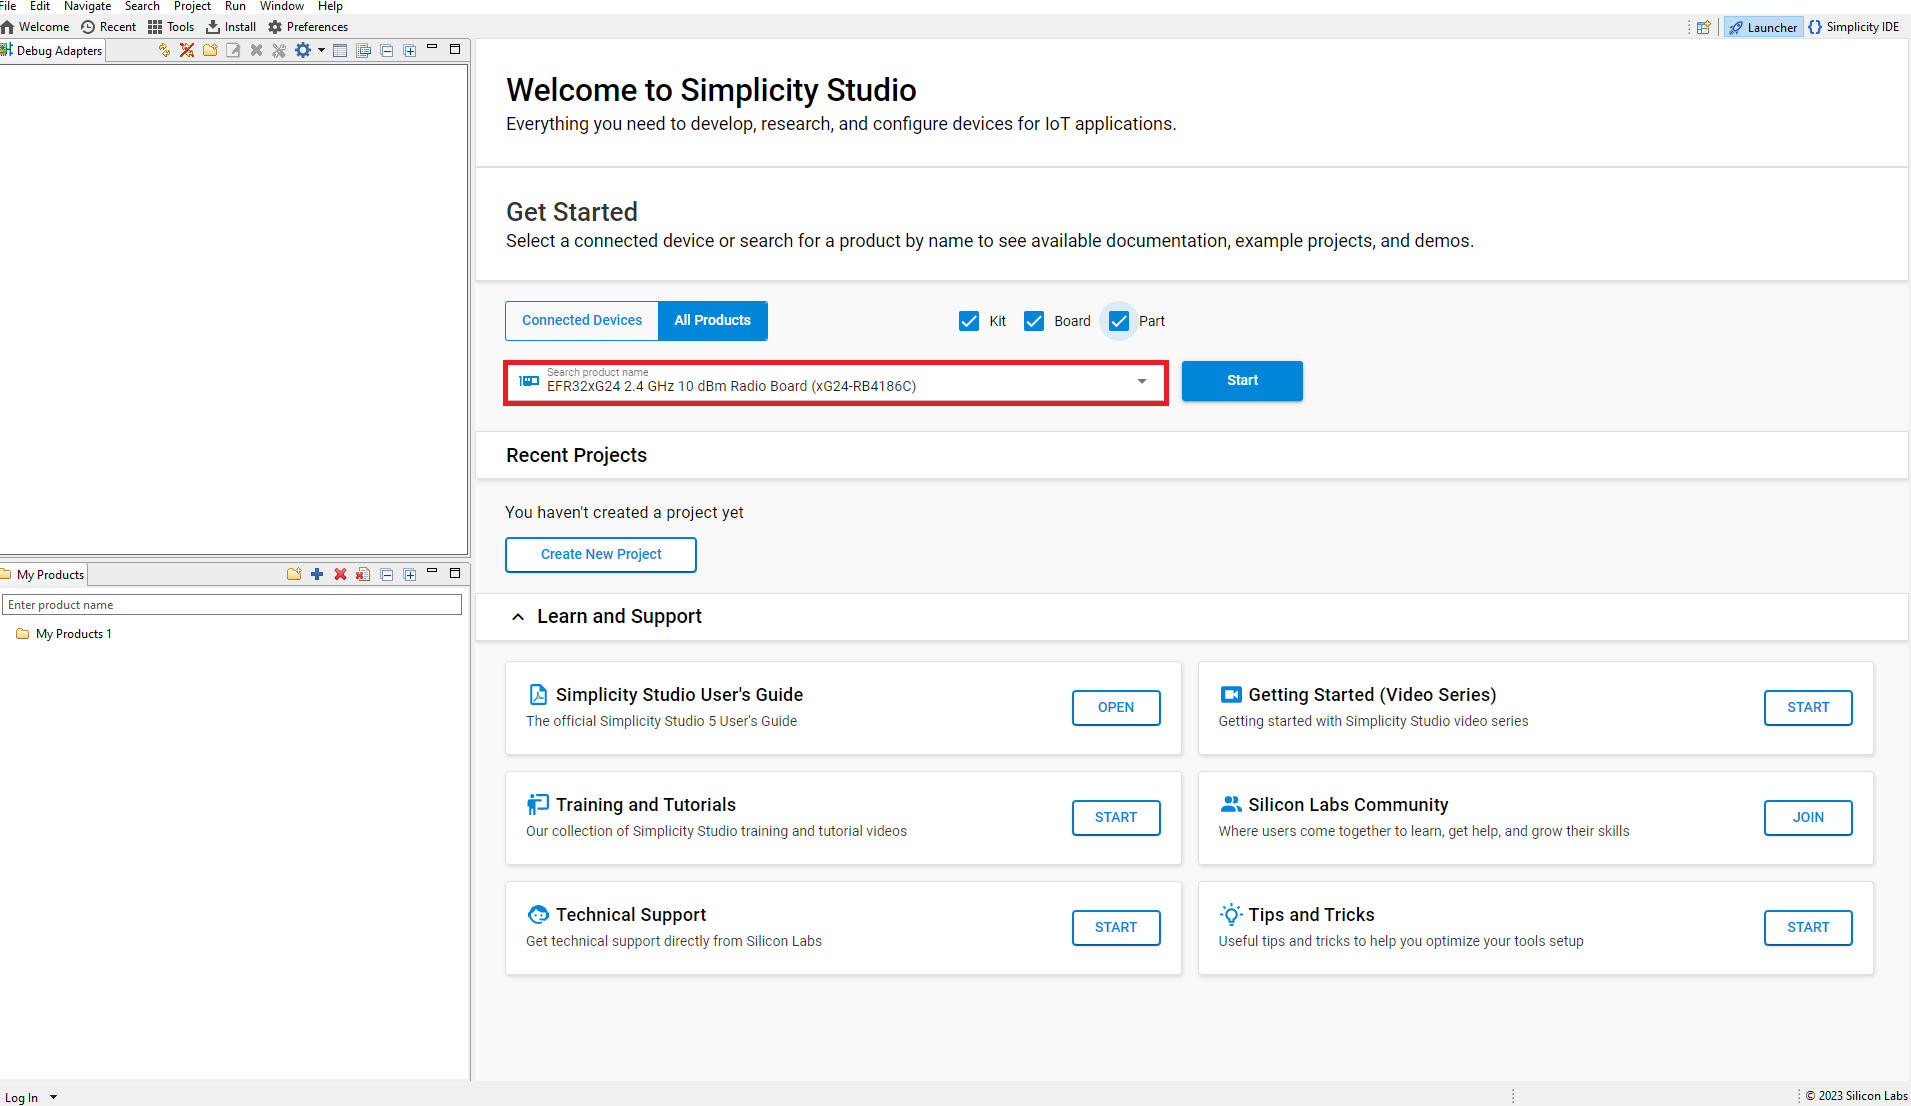Click the refresh icon in Debug Adapters panel

coord(164,50)
